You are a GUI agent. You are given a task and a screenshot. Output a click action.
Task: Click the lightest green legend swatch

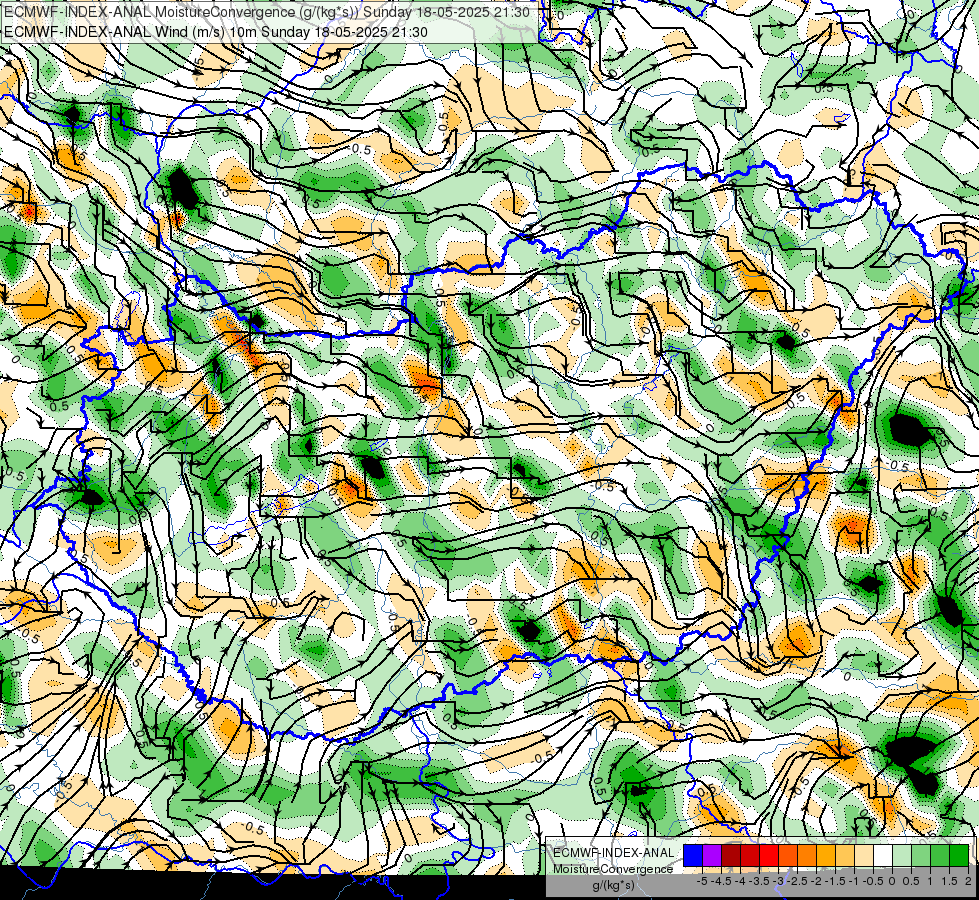tap(902, 856)
